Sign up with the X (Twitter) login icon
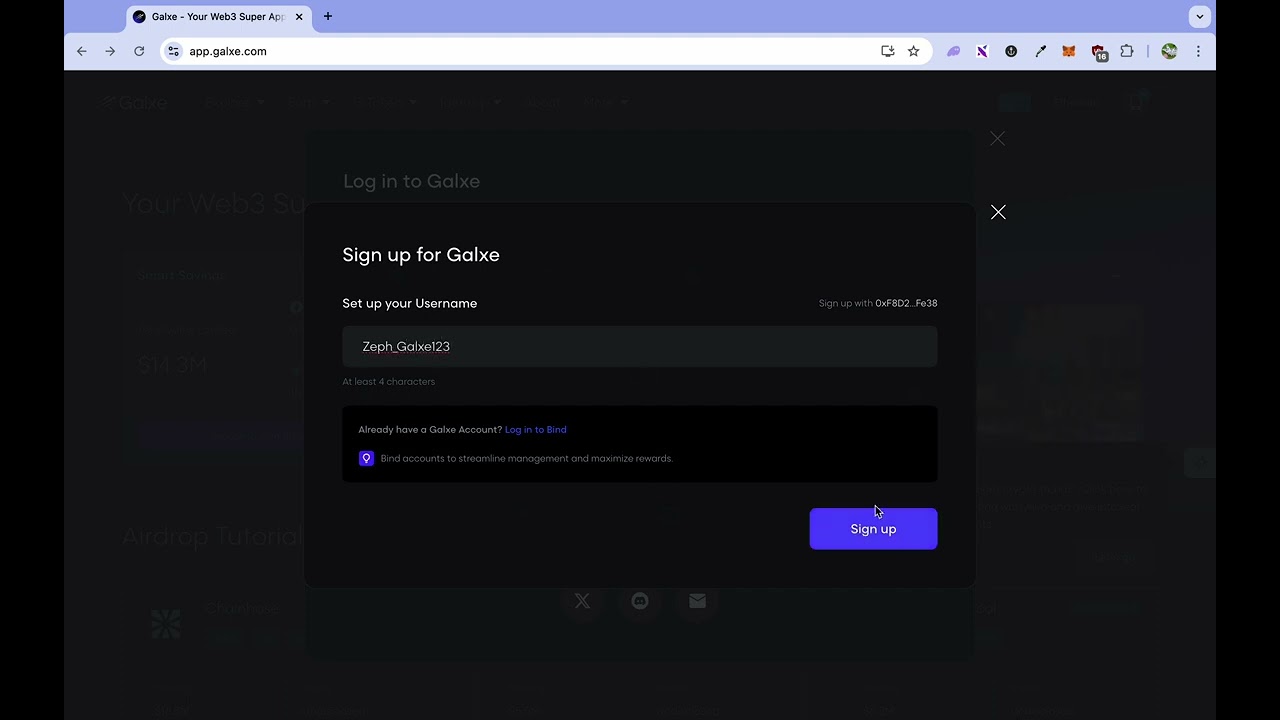The height and width of the screenshot is (720, 1280). point(582,601)
